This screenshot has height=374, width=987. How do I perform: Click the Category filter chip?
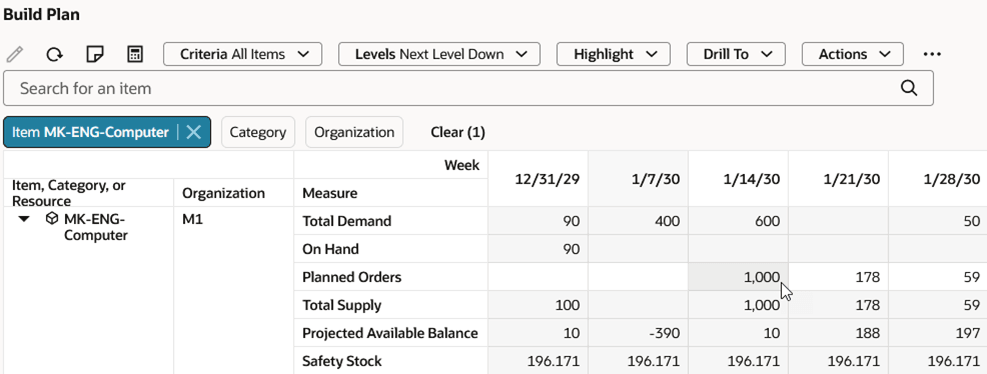257,132
